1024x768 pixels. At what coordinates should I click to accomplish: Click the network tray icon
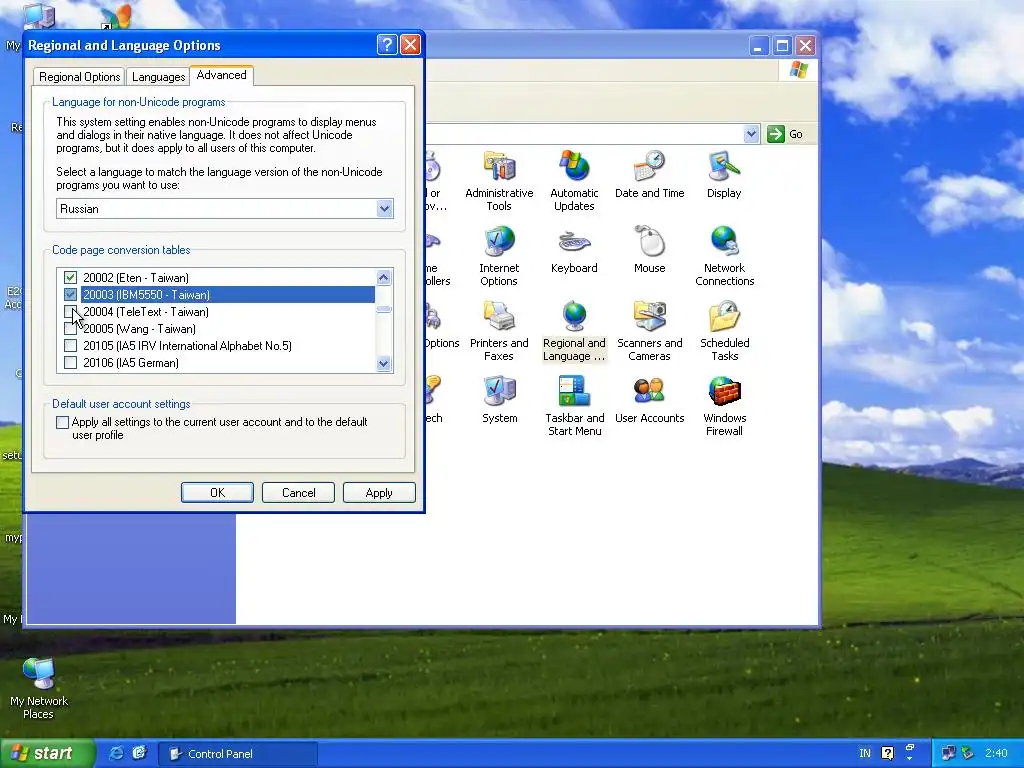tap(948, 753)
